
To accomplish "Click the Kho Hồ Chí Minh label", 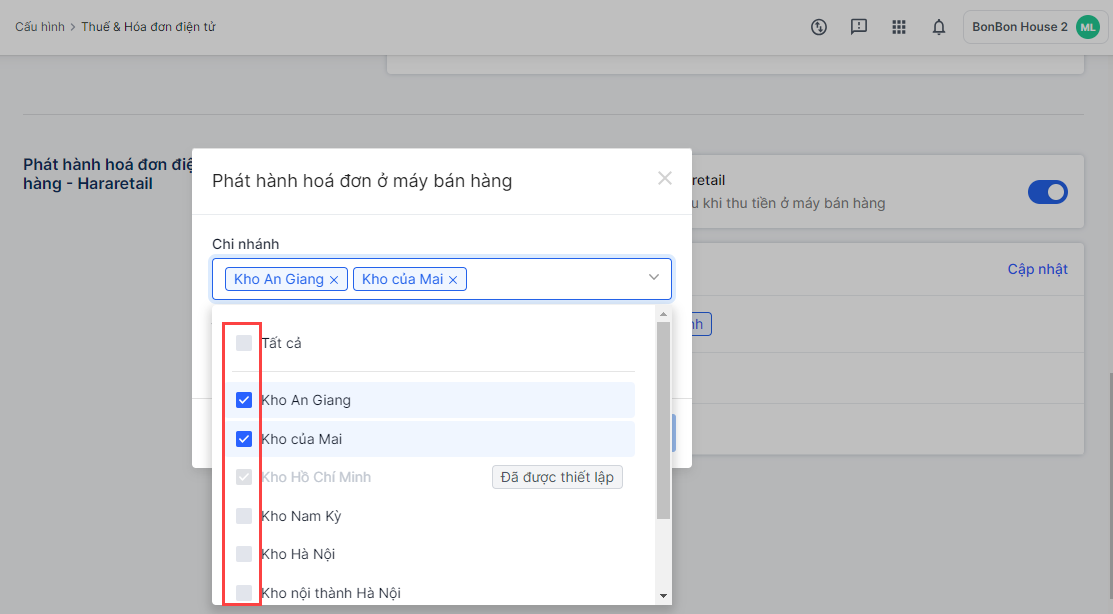I will click(x=316, y=477).
